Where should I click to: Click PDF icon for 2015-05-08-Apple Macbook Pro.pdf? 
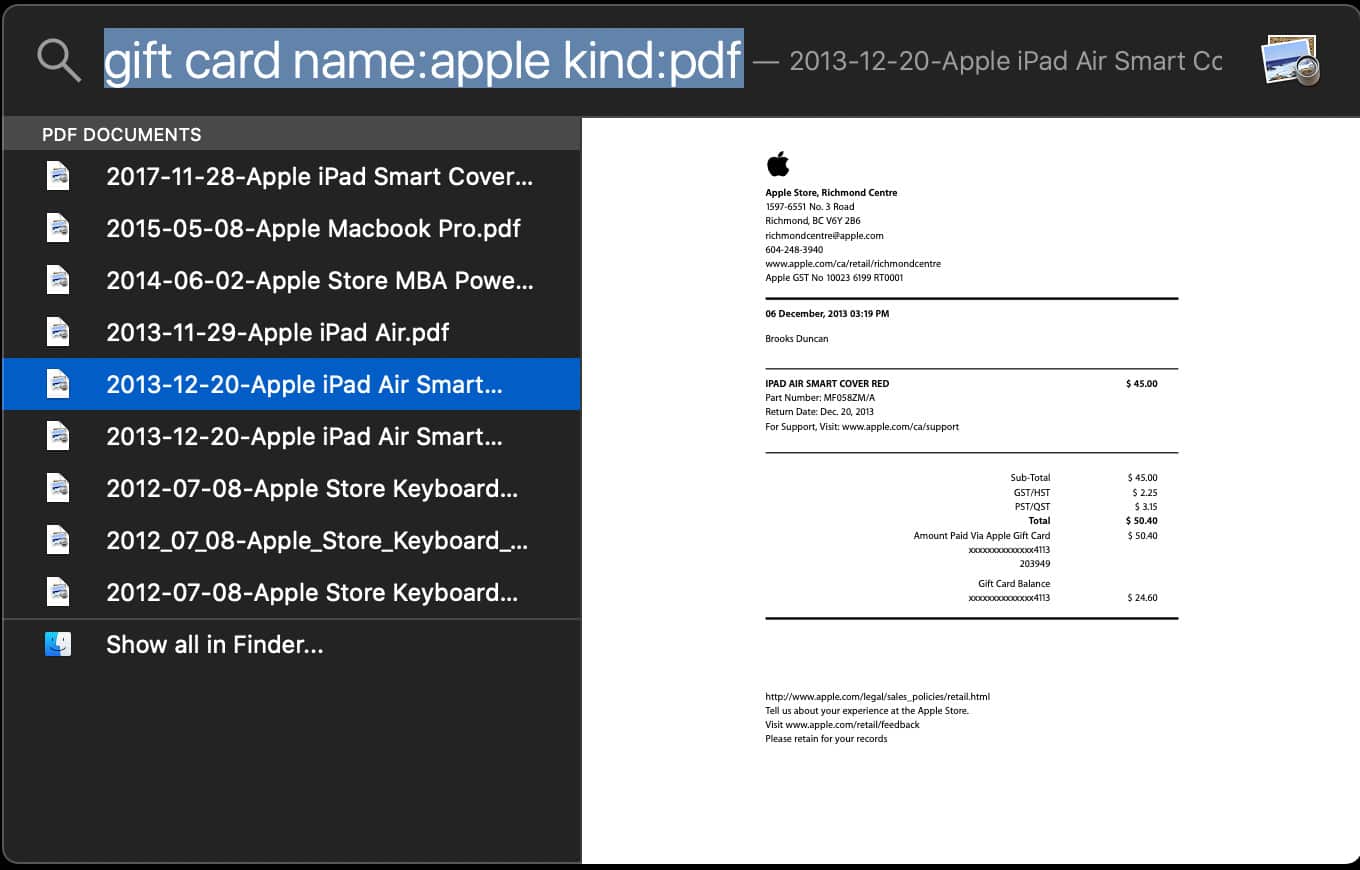coord(58,228)
